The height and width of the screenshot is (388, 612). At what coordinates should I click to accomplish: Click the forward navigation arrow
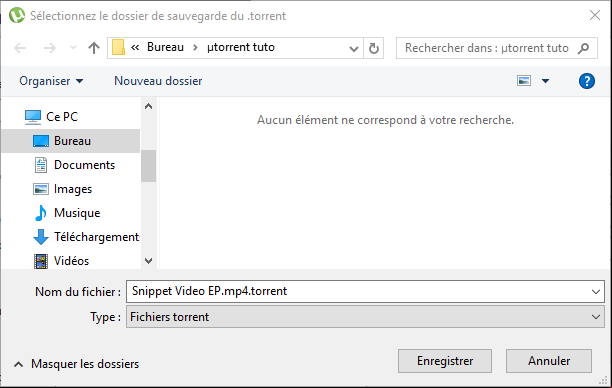[x=50, y=48]
